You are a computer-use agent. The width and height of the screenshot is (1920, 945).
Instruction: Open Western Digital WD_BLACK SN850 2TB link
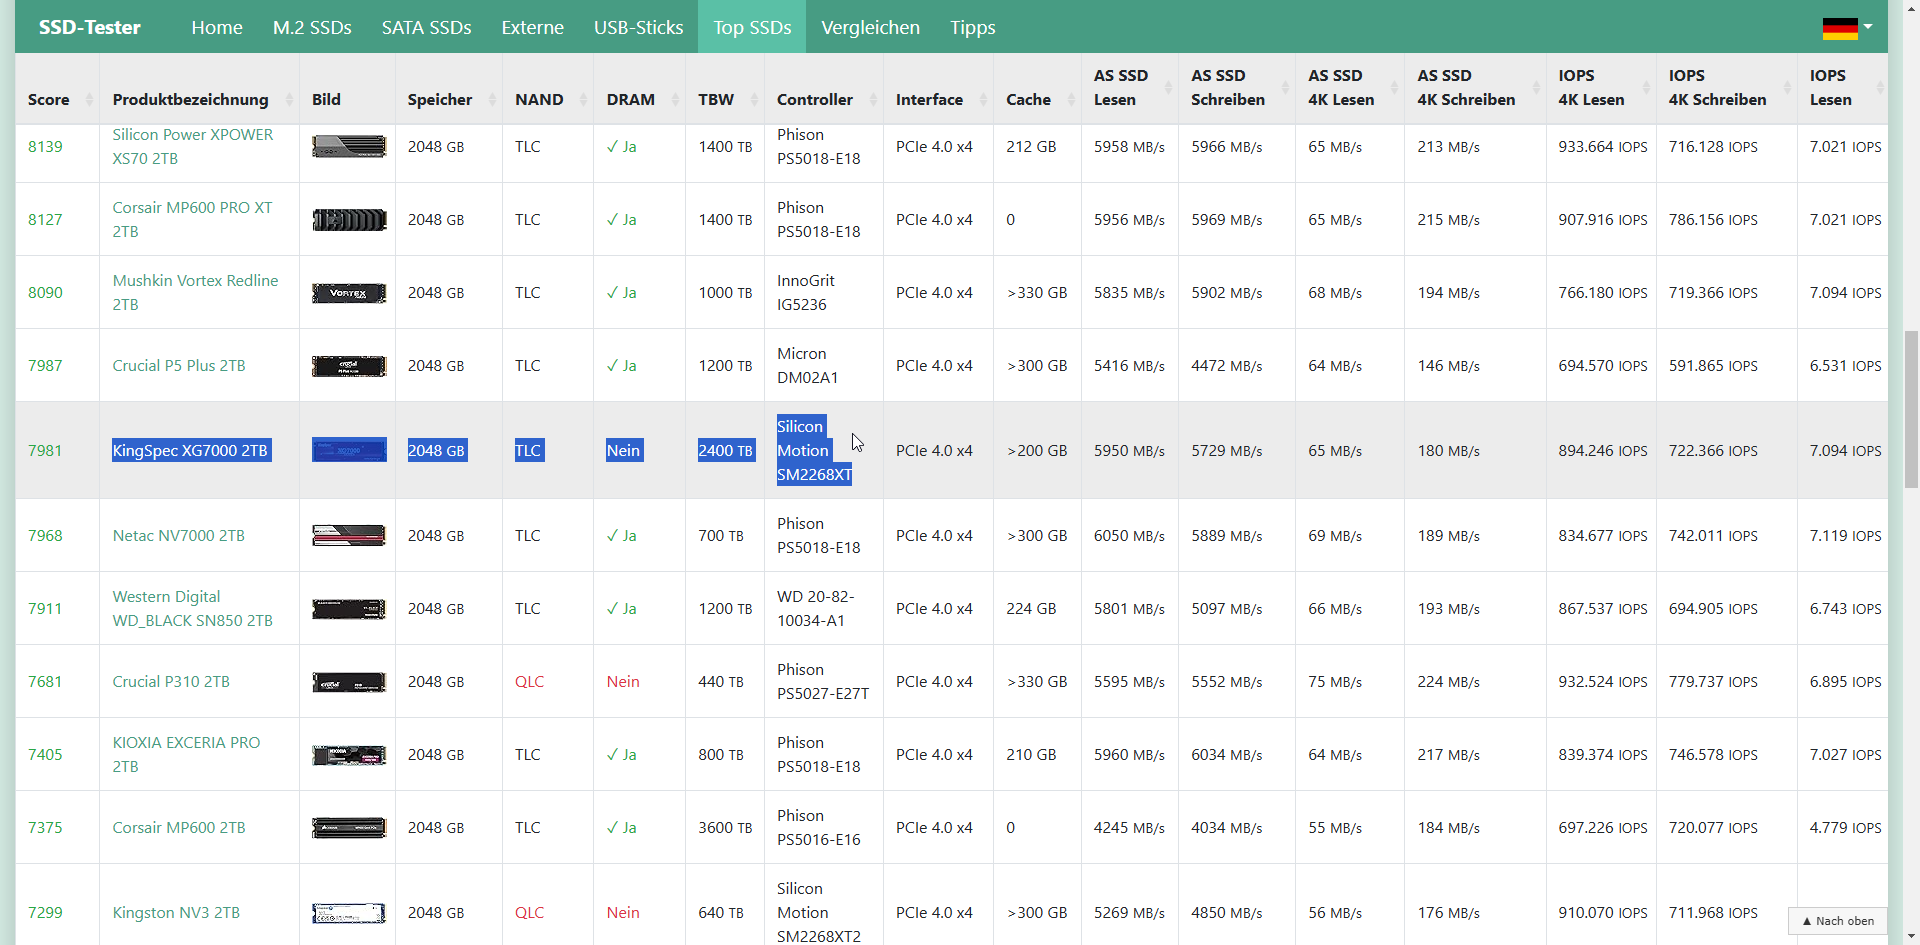[192, 609]
